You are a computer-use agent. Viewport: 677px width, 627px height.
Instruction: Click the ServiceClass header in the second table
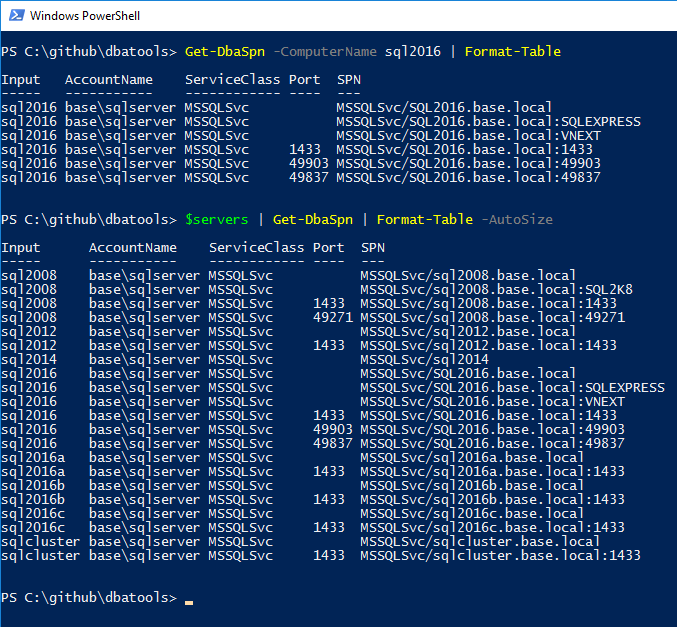(x=256, y=247)
